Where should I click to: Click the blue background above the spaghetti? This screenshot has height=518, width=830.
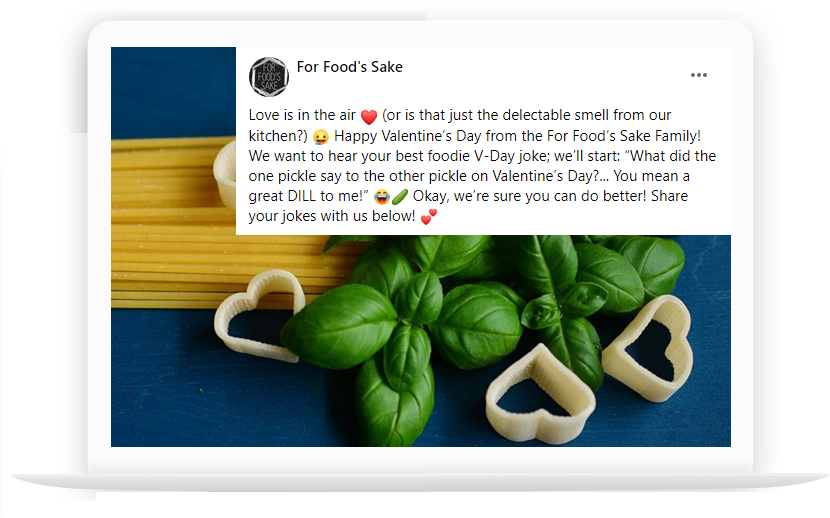[173, 90]
